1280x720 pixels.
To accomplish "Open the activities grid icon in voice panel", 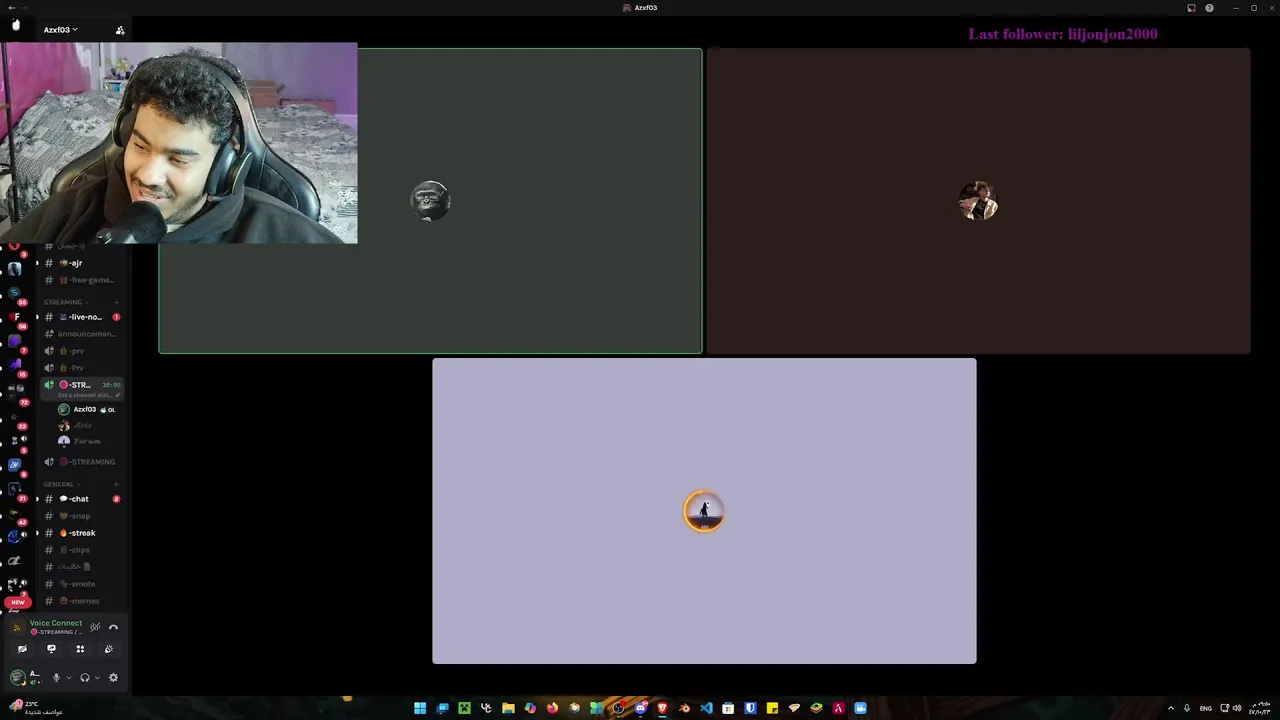I will click(x=80, y=649).
